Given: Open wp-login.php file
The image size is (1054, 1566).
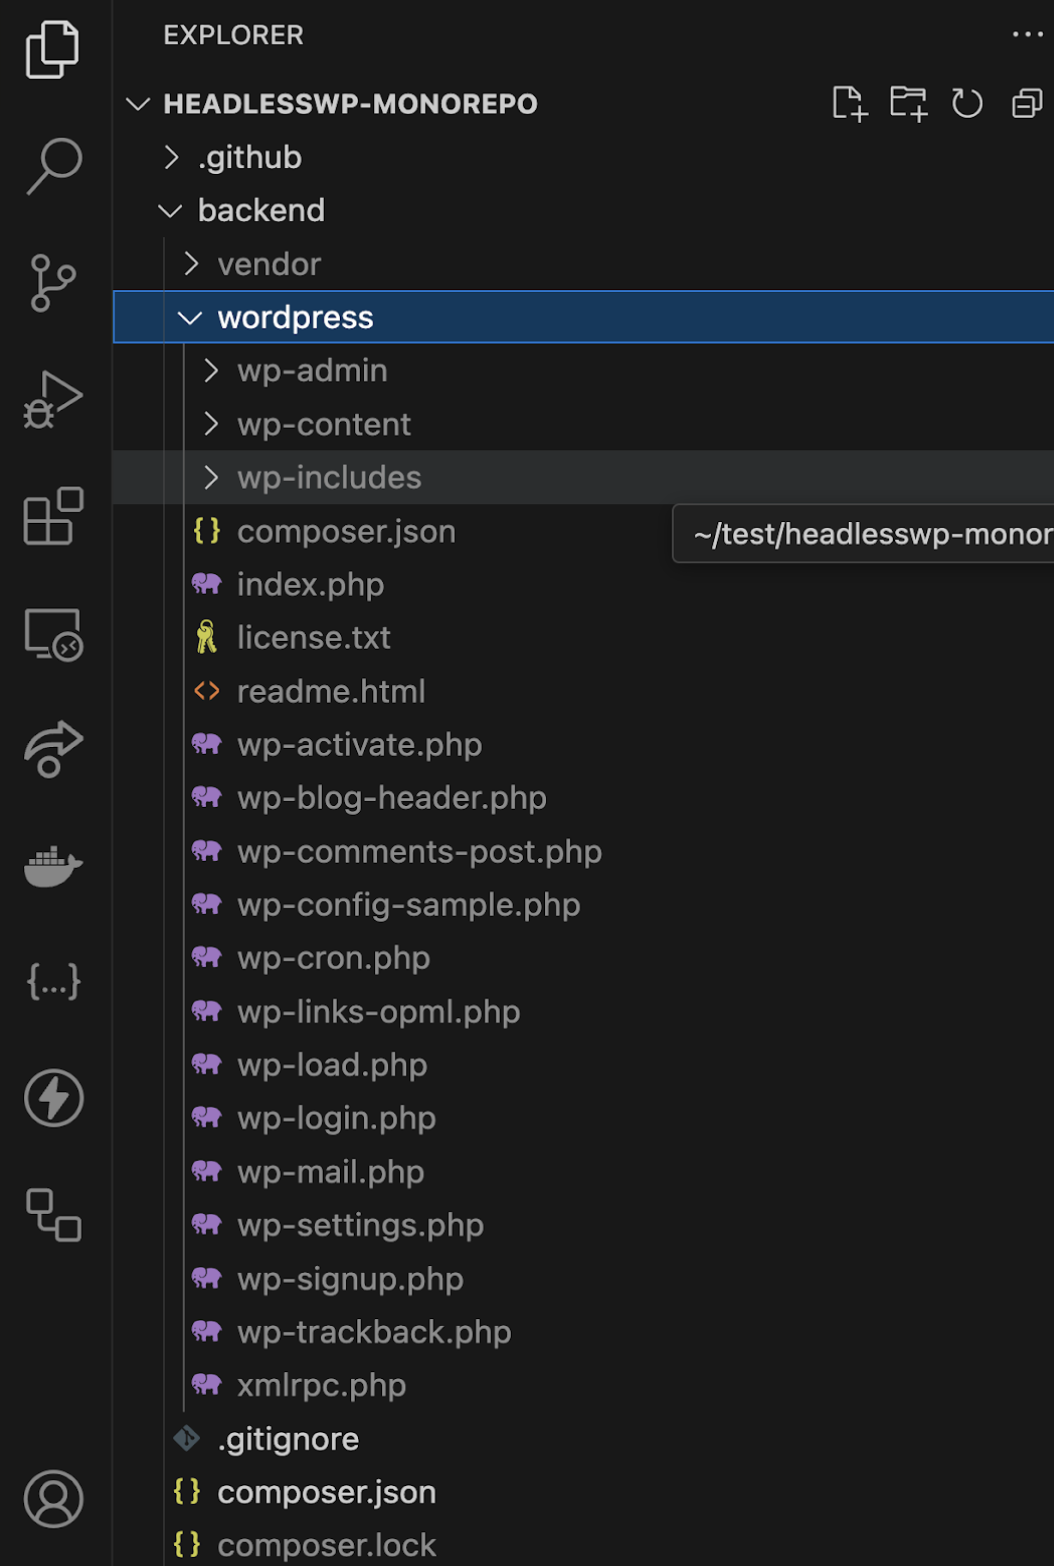Looking at the screenshot, I should [335, 1118].
